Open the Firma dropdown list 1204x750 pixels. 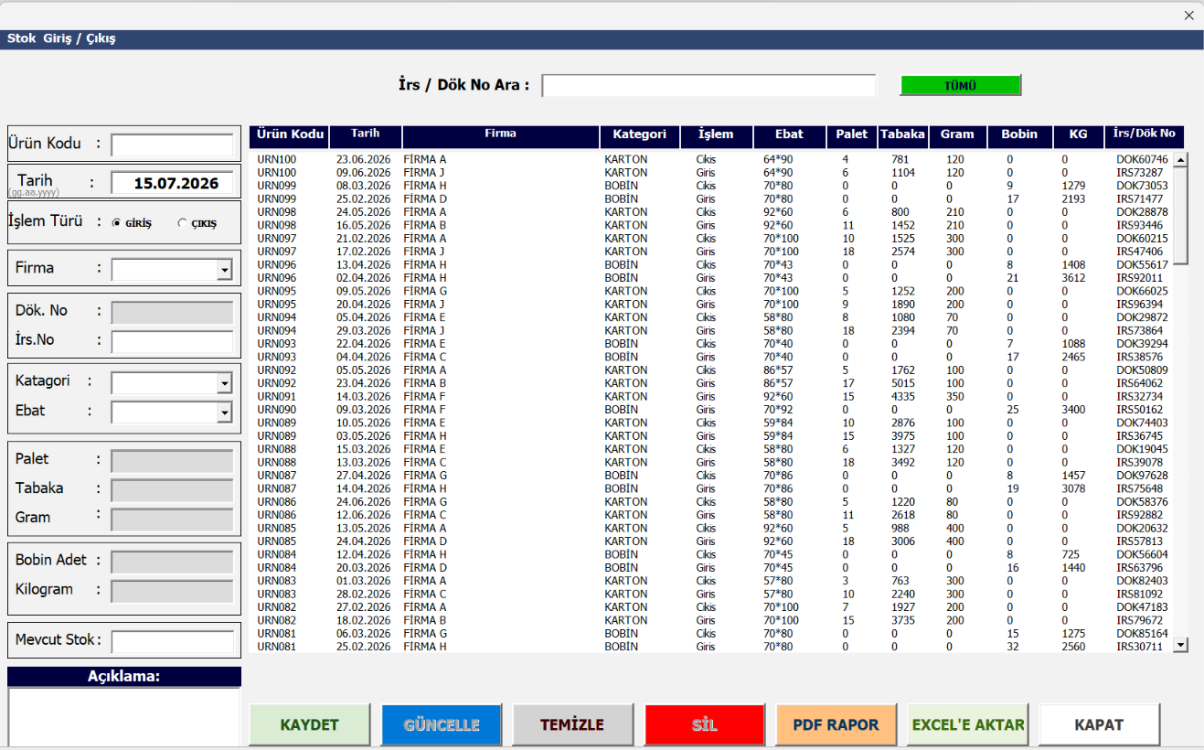224,270
